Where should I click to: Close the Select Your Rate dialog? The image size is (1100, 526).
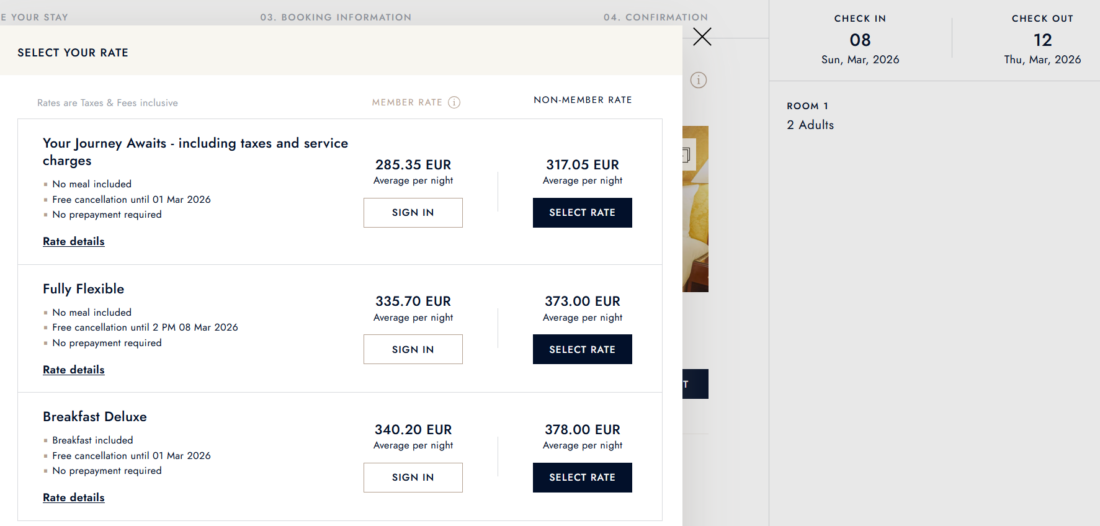click(x=702, y=37)
